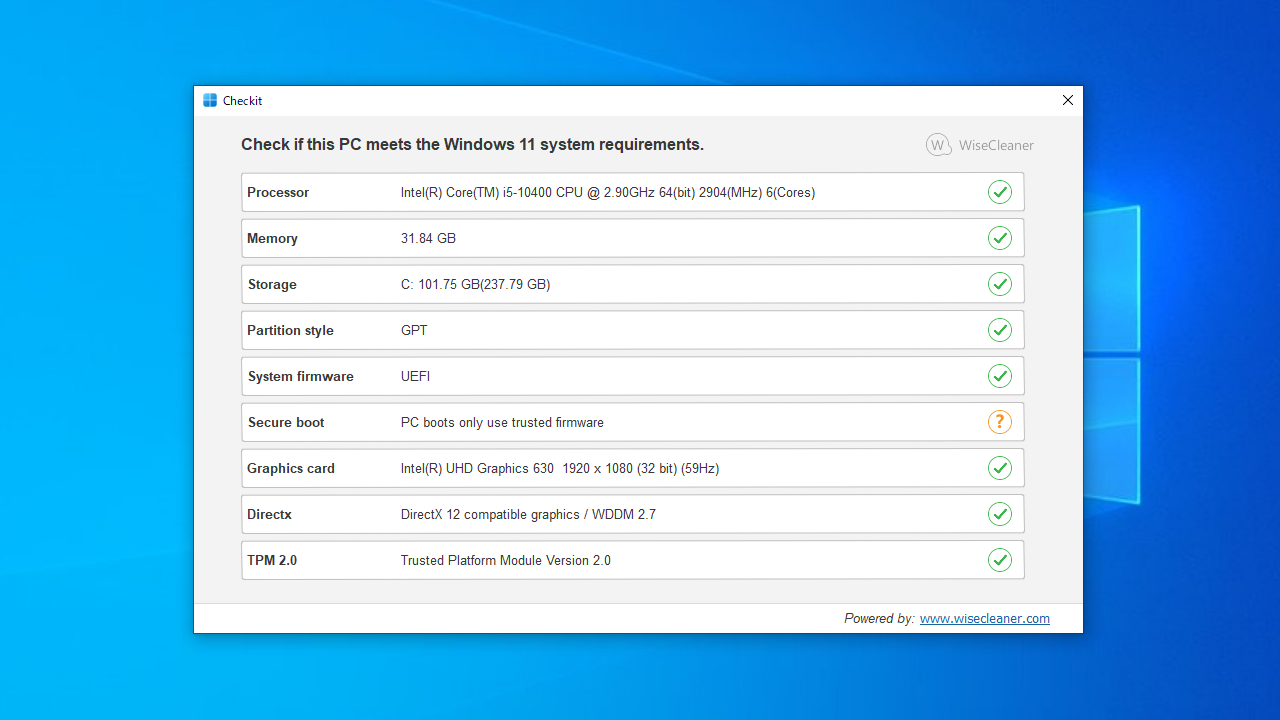Viewport: 1280px width, 720px height.
Task: Select the Partition style label
Action: (290, 330)
